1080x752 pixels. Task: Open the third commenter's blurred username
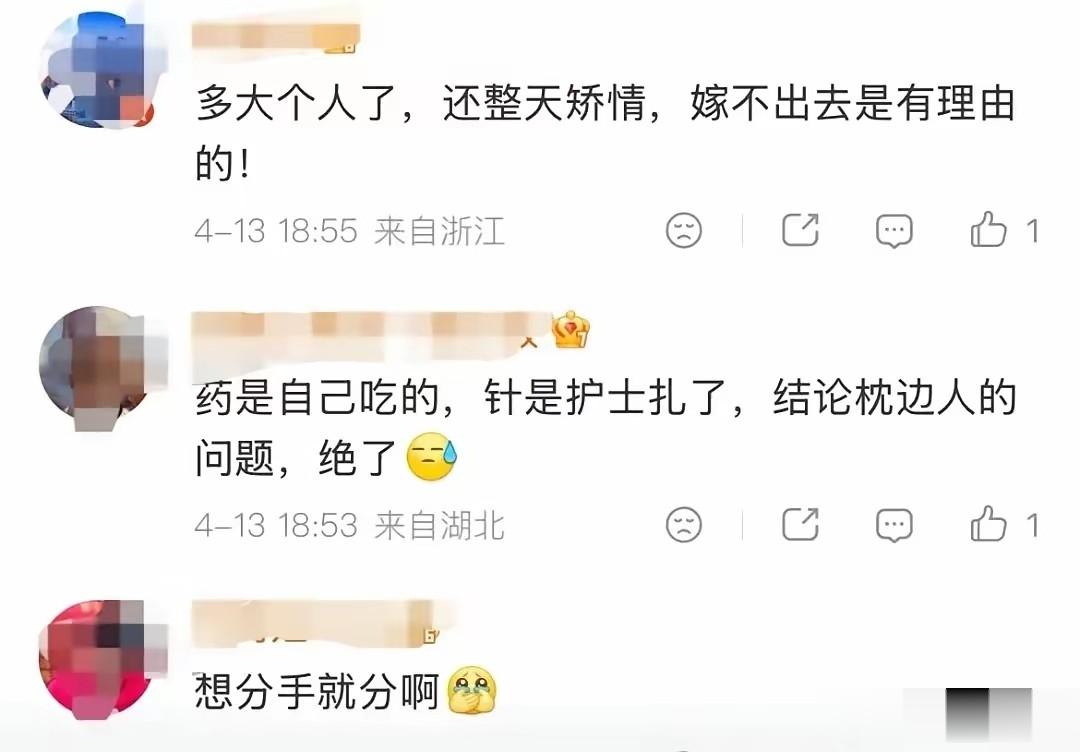[x=315, y=624]
